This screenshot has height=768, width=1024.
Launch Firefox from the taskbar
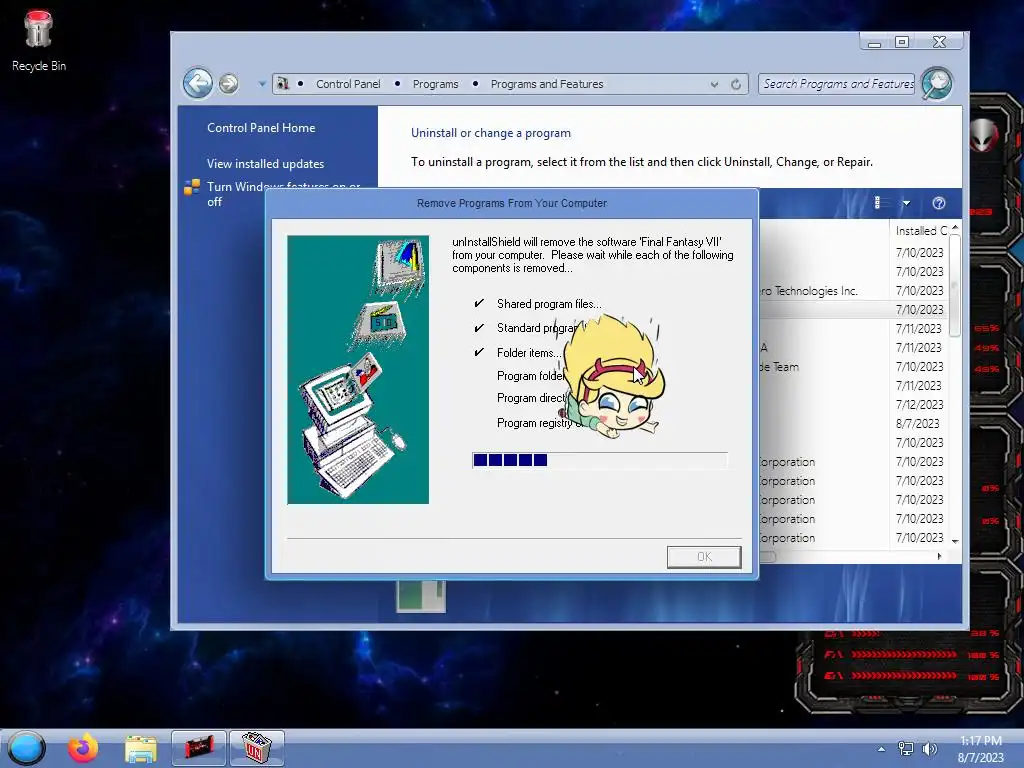coord(83,748)
